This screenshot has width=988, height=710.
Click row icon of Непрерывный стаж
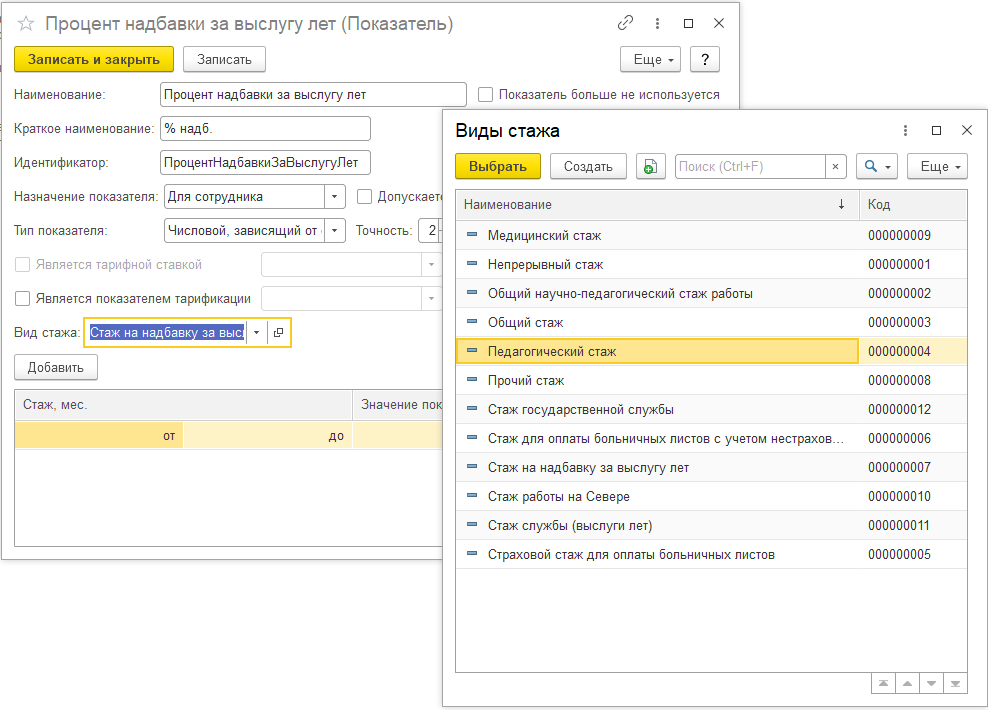[x=472, y=263]
